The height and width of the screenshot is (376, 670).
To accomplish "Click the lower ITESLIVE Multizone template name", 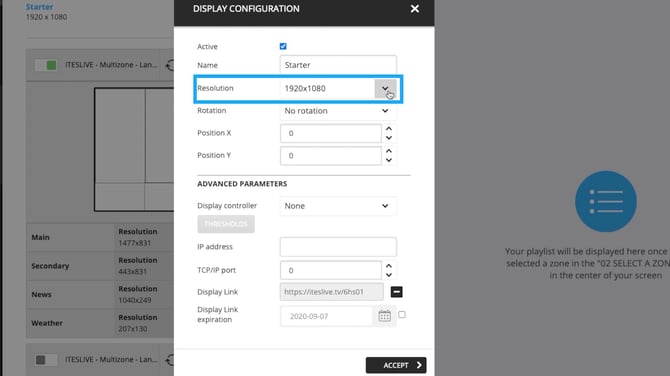I will tap(111, 360).
